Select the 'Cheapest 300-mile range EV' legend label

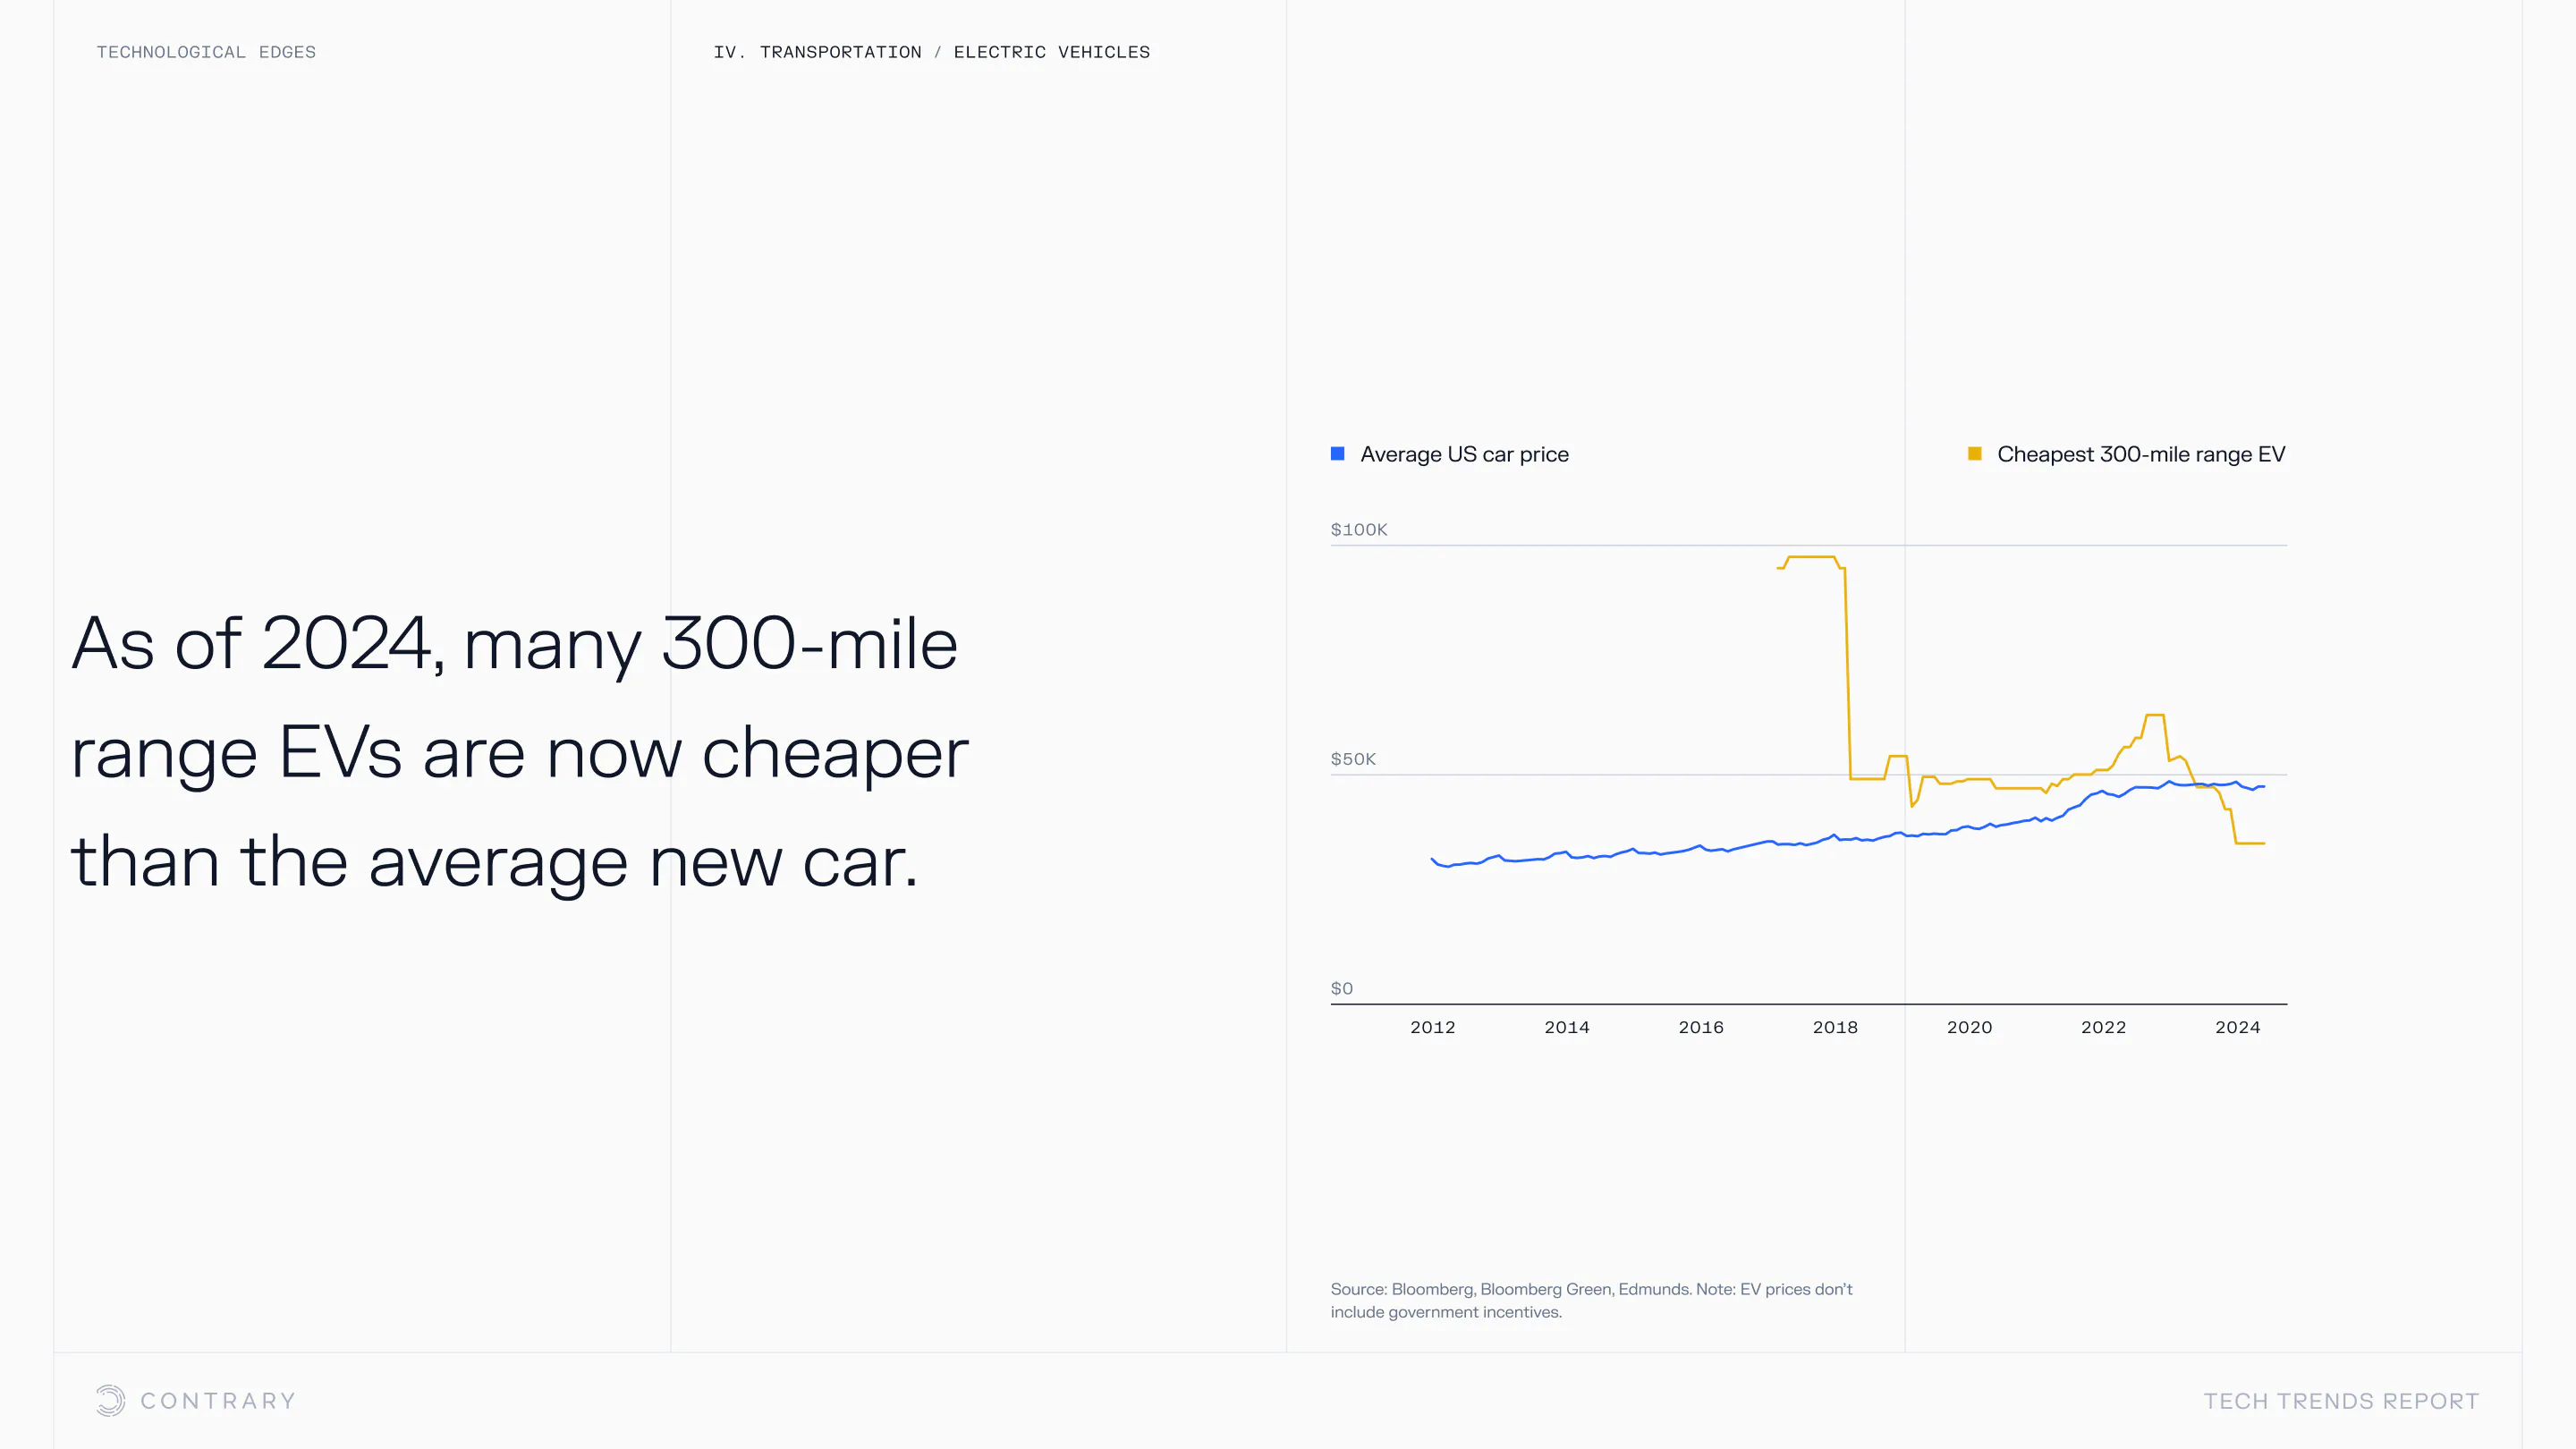(2140, 454)
